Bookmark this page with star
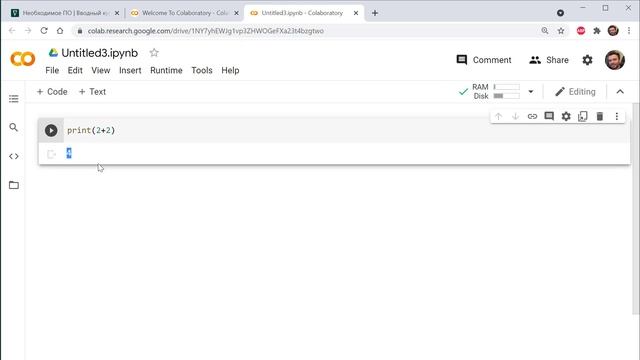 (x=561, y=31)
